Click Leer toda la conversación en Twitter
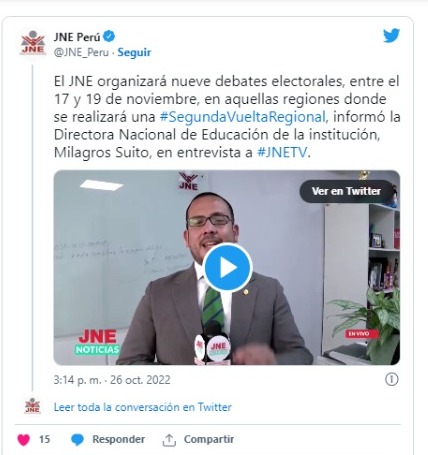The image size is (428, 455). [x=143, y=407]
